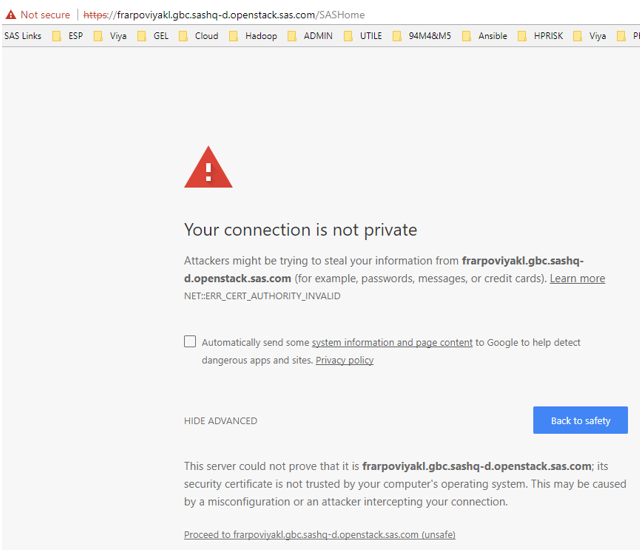Click the Not secure warning triangle icon

11,15
